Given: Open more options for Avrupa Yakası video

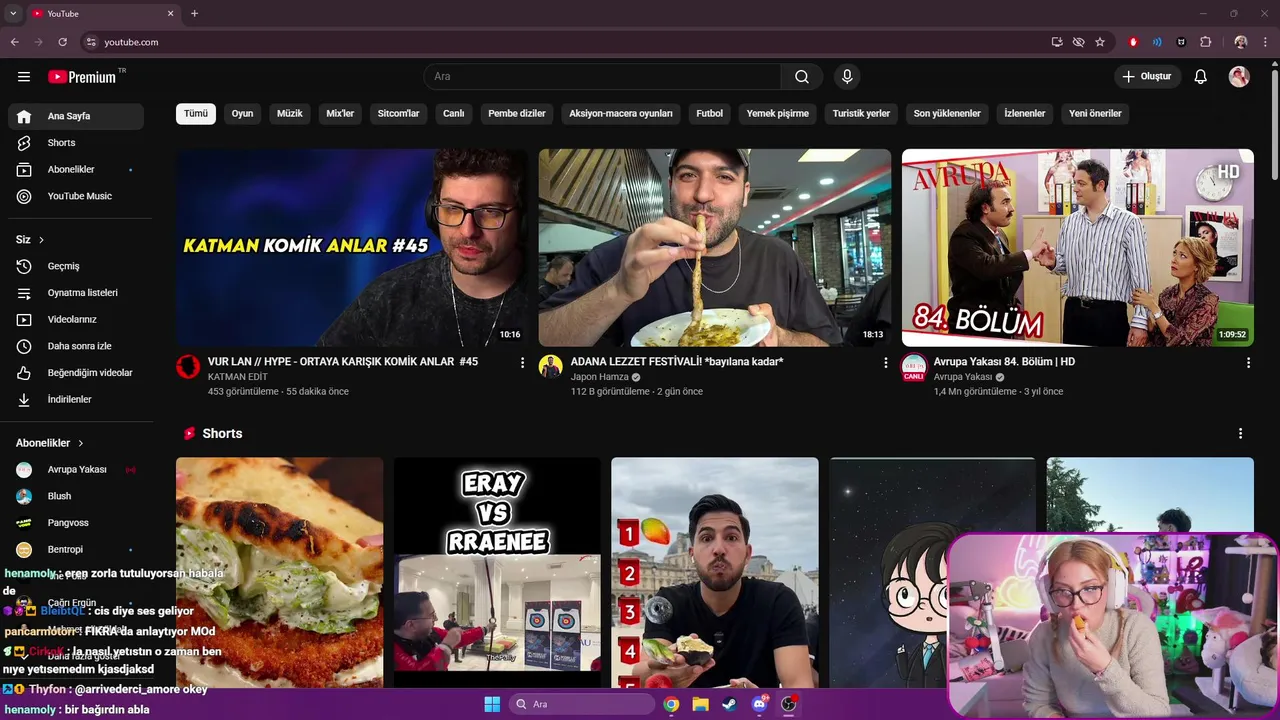Looking at the screenshot, I should click(1248, 363).
